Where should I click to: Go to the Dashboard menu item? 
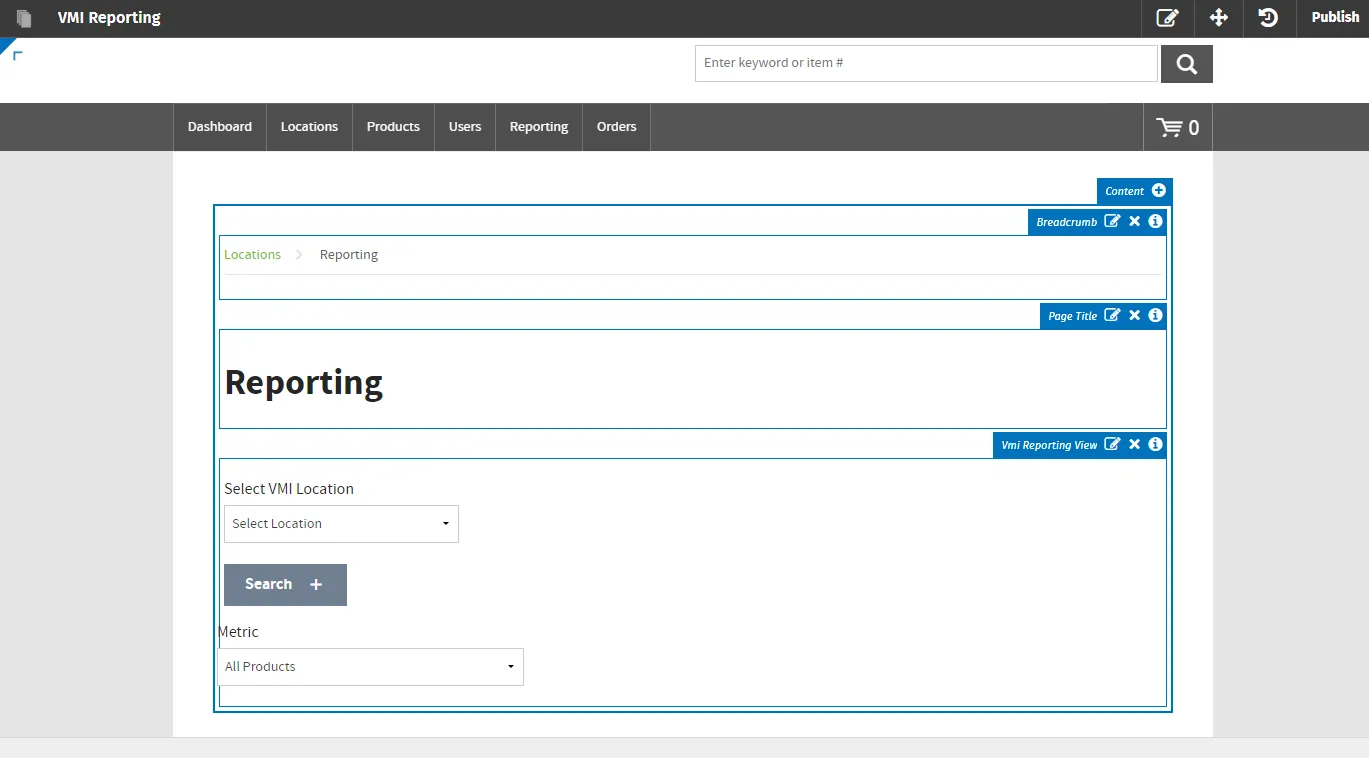click(220, 127)
